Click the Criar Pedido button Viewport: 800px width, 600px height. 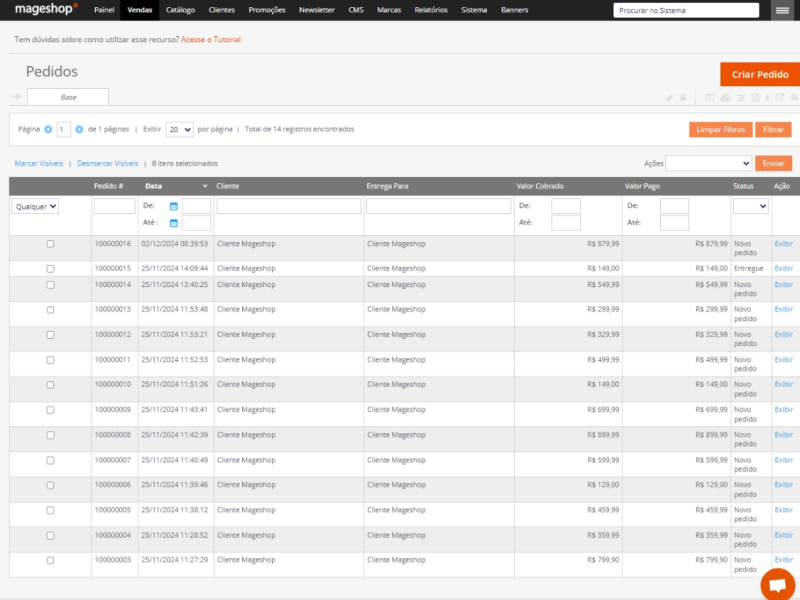click(x=760, y=74)
